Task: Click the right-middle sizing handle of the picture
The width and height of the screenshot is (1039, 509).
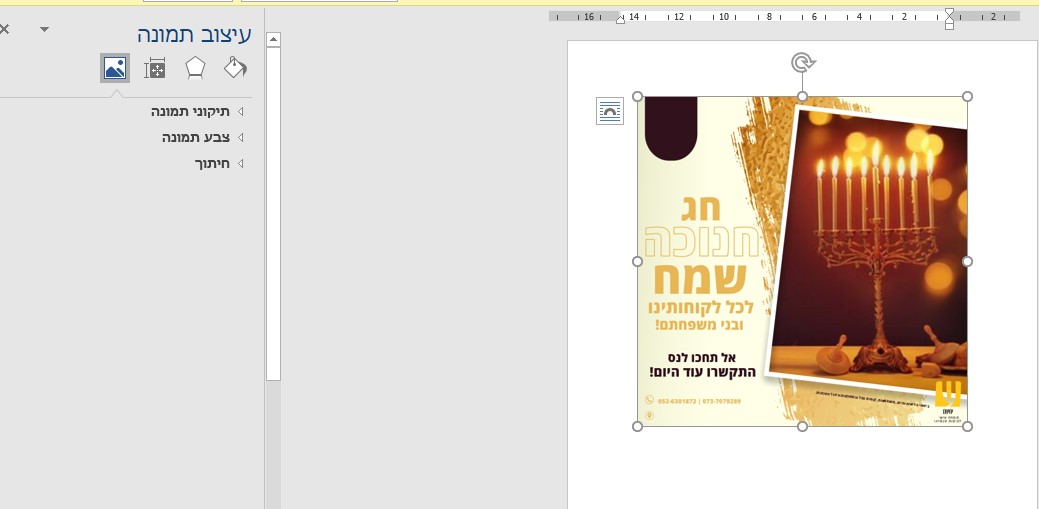Action: click(967, 262)
